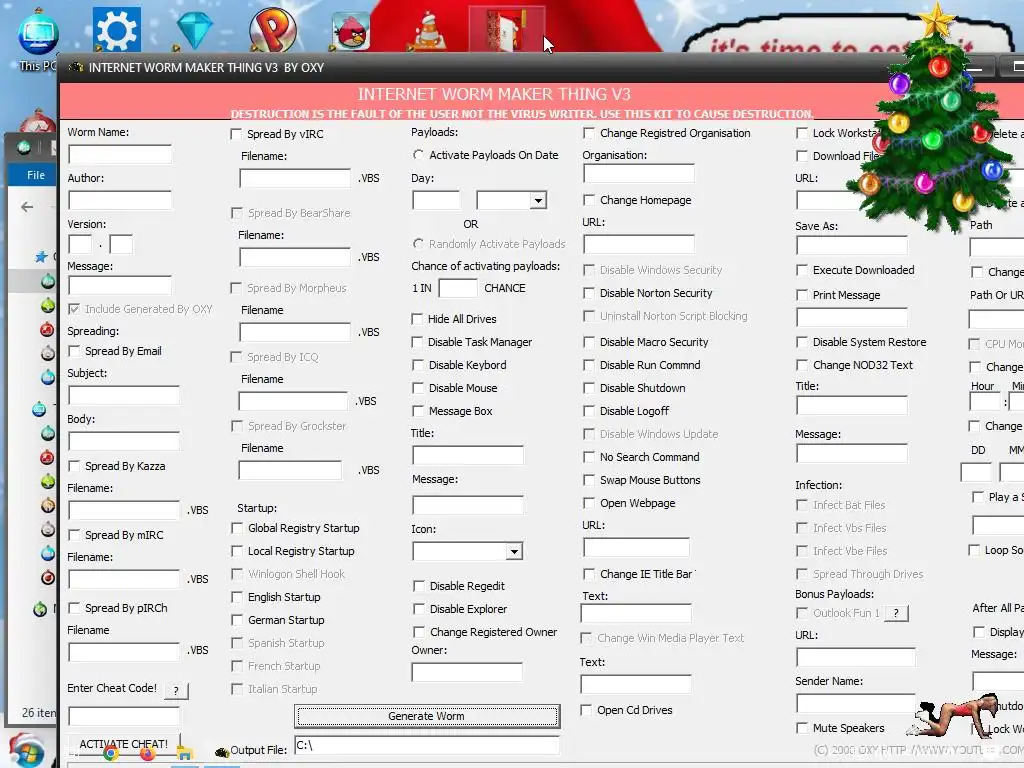Check Spread By Kazza
The width and height of the screenshot is (1024, 768).
coord(74,466)
